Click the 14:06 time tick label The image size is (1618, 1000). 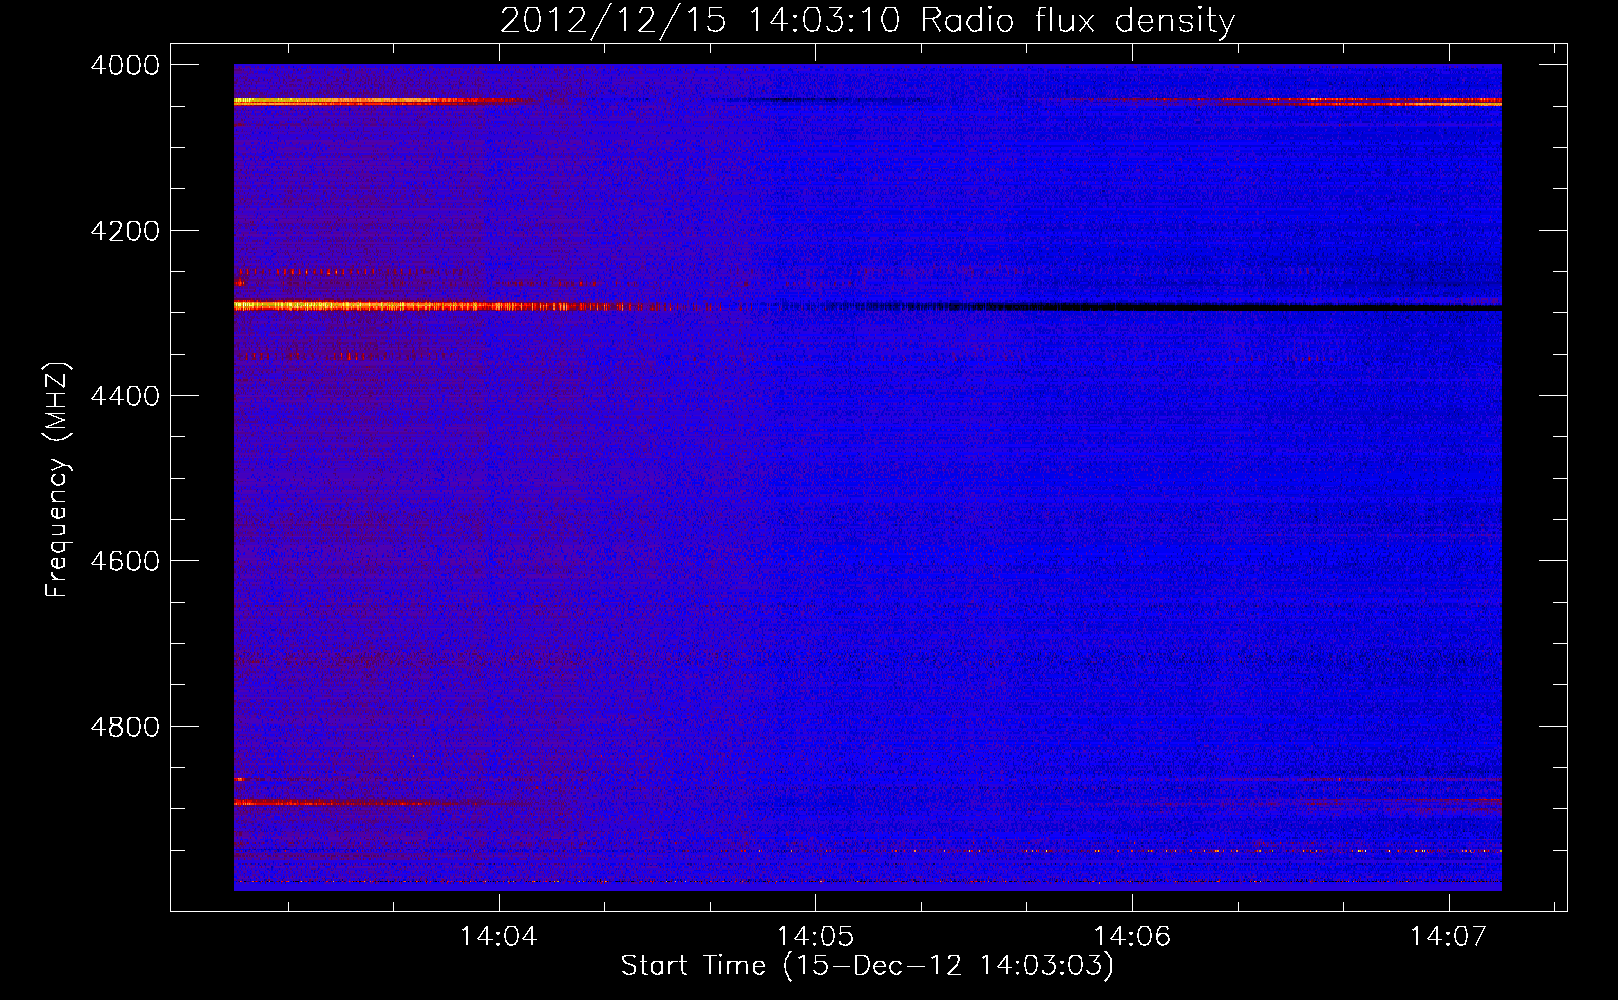1132,937
